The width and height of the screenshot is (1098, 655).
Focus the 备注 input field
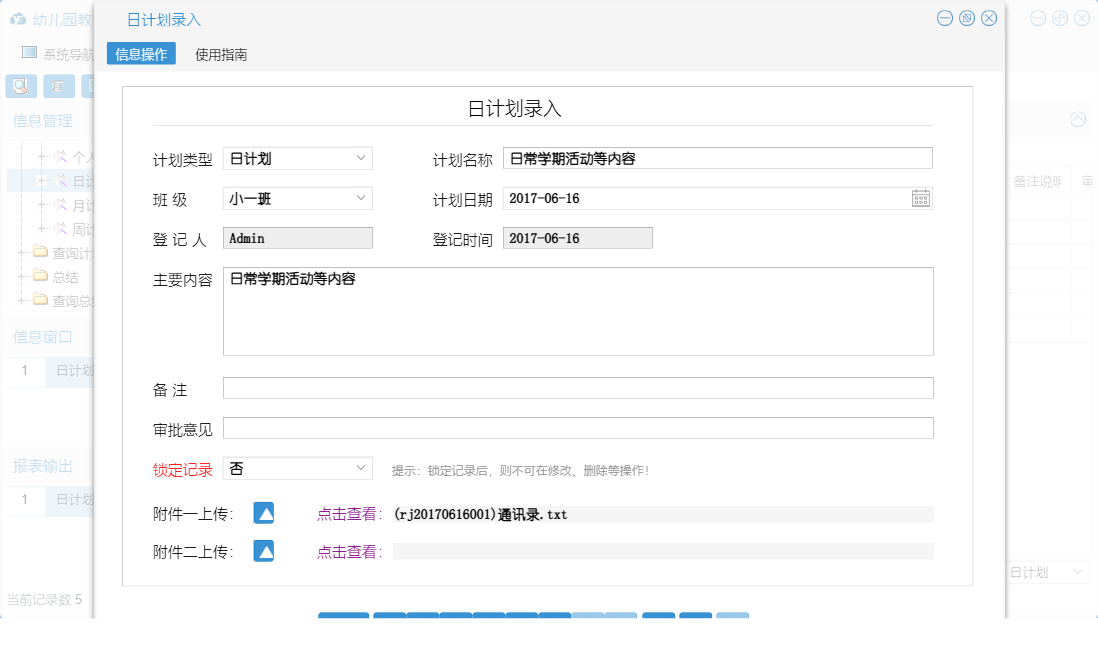click(x=578, y=388)
